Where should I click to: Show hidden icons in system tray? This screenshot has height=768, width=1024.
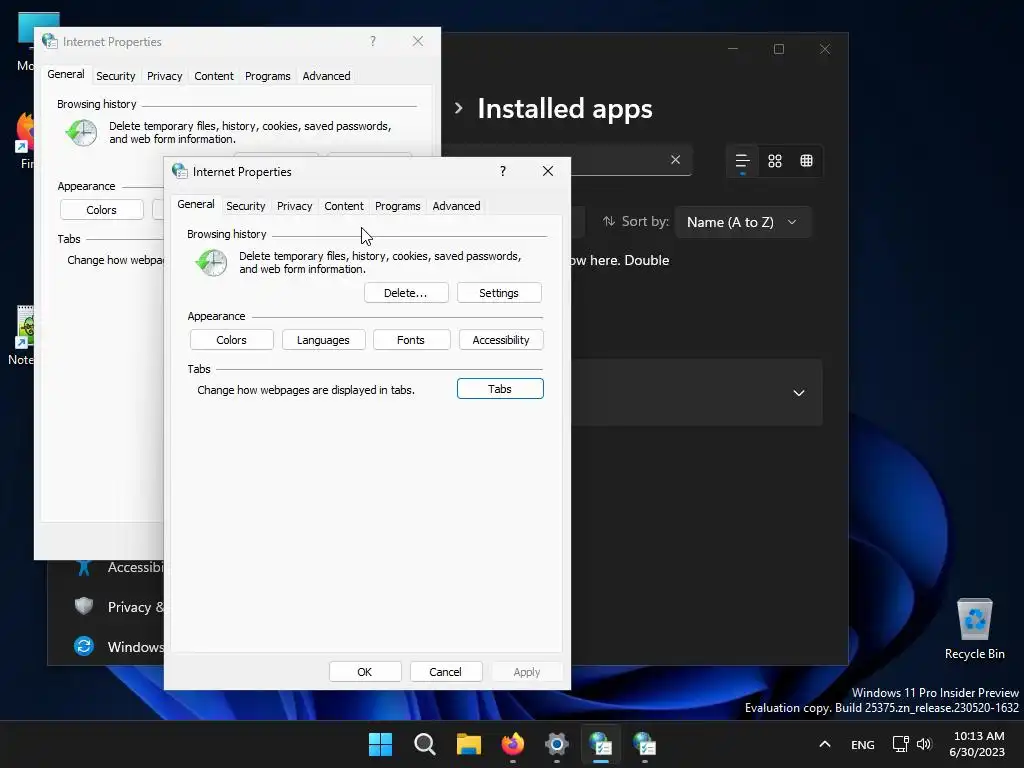tap(825, 744)
